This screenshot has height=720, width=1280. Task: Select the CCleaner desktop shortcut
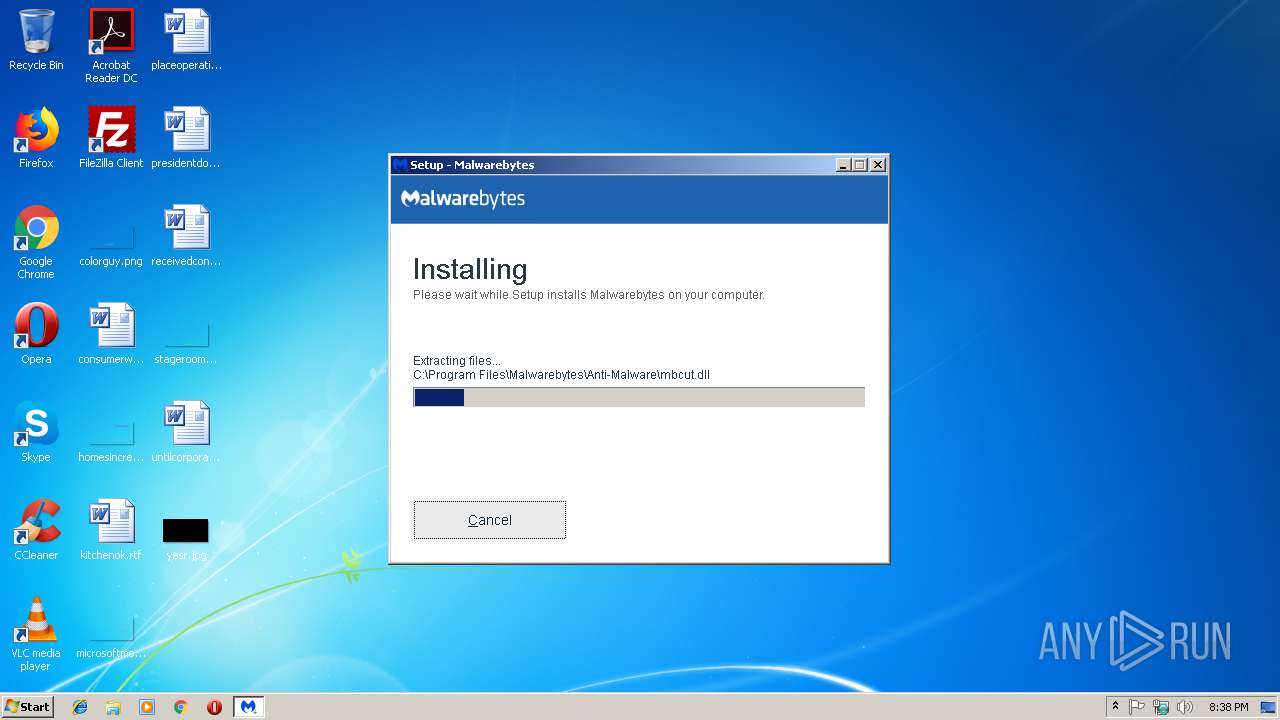coord(36,531)
